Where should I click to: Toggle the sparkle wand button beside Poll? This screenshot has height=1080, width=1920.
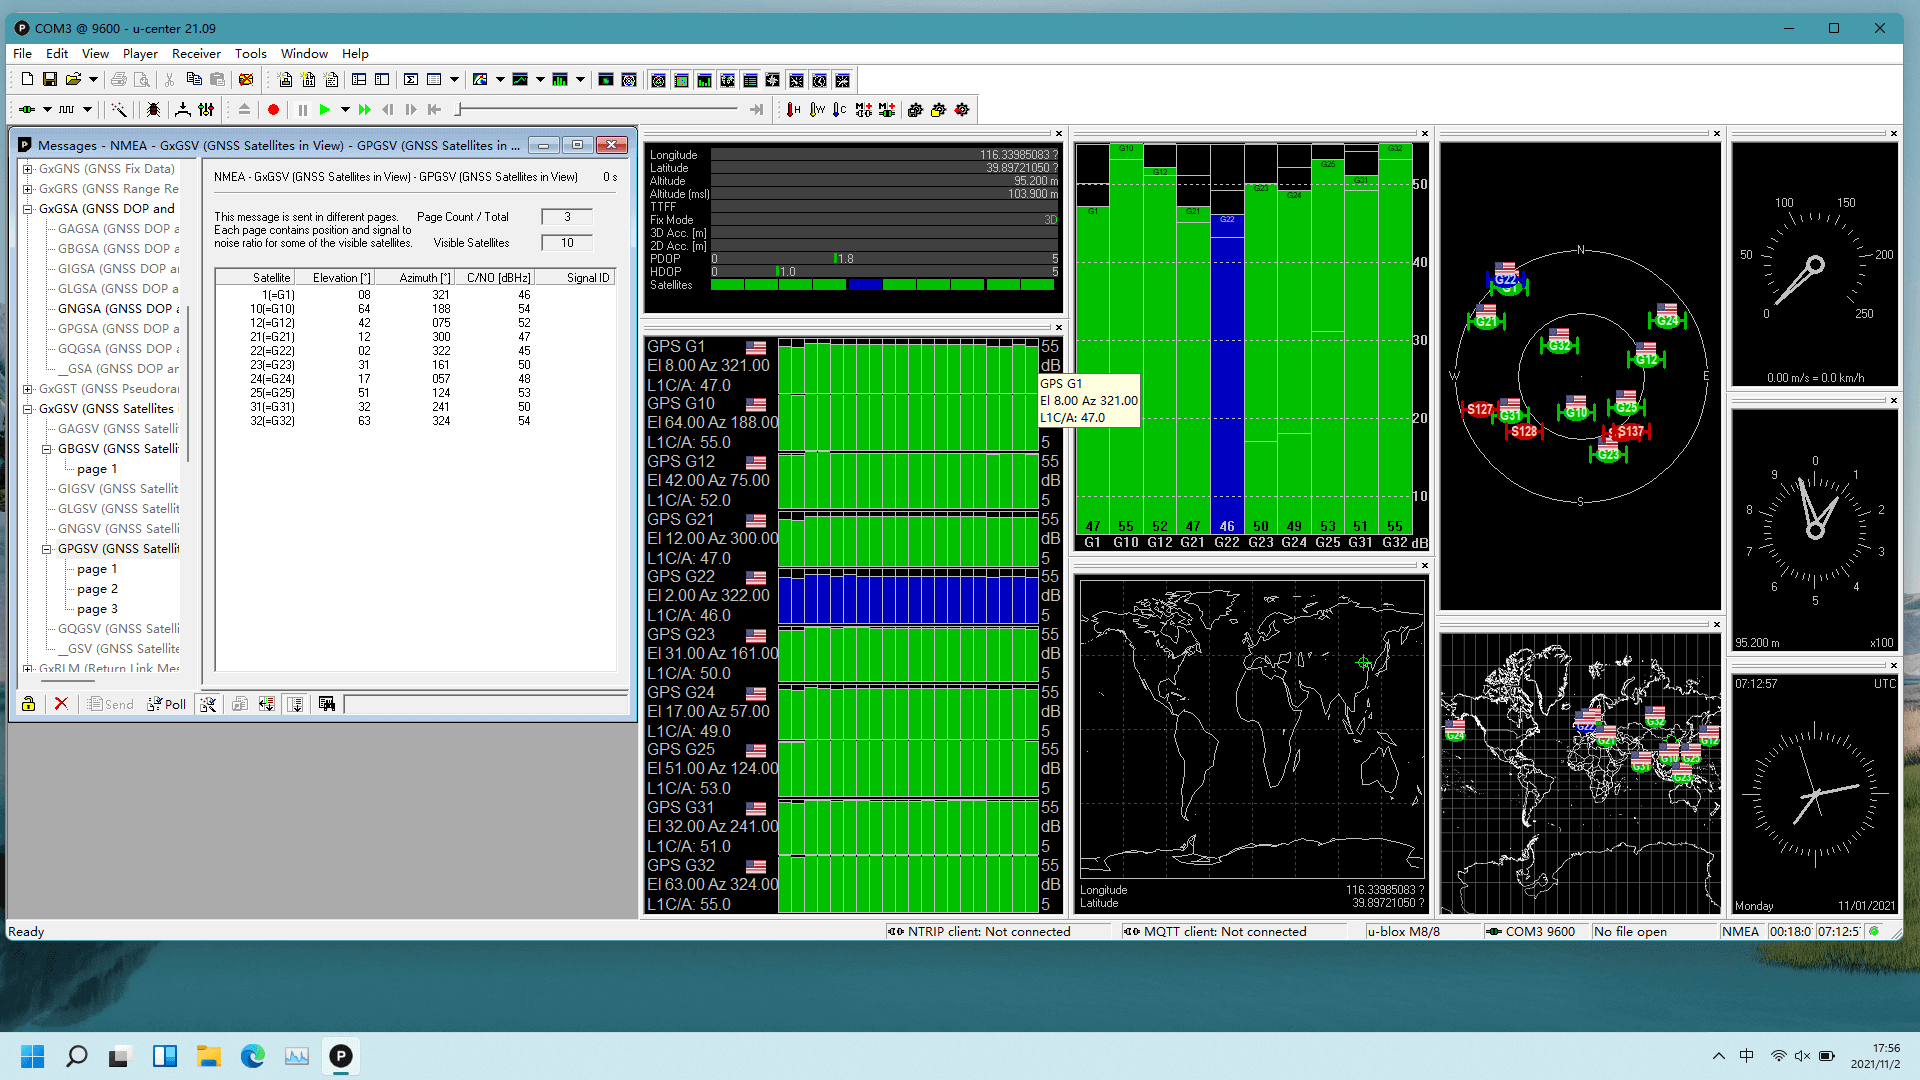click(208, 704)
